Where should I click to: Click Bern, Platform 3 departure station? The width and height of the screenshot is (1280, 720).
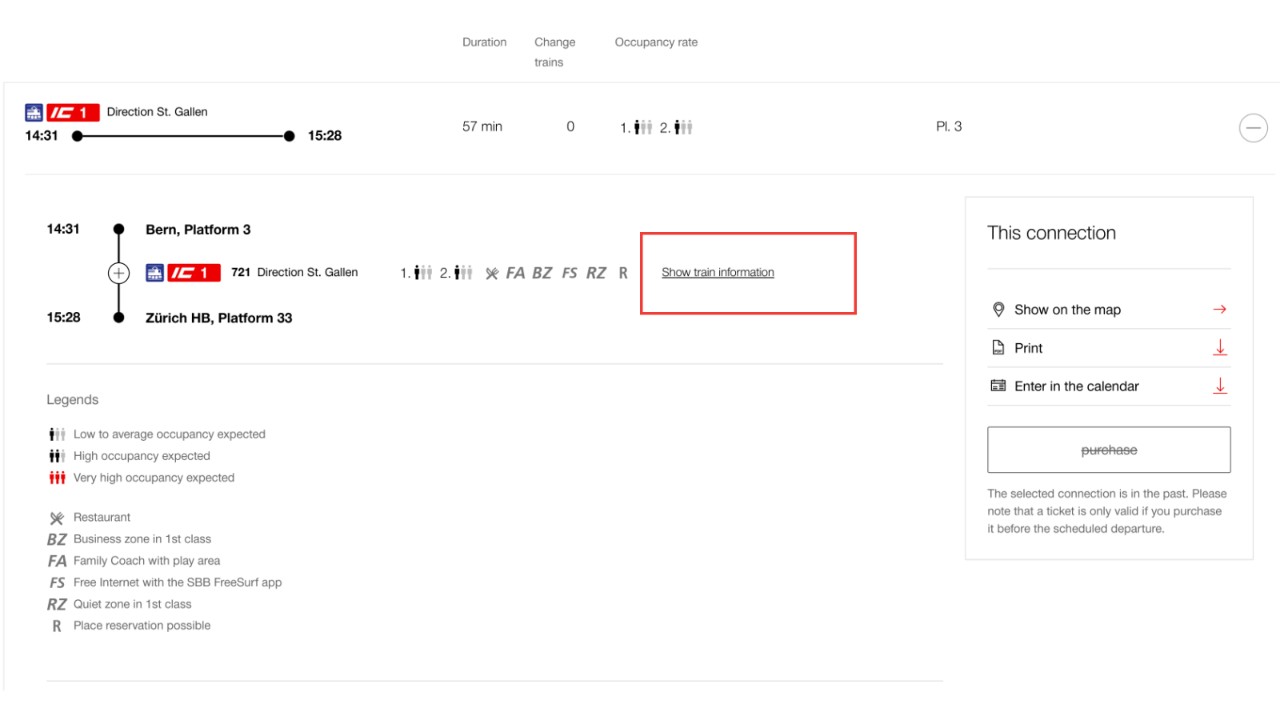click(x=197, y=229)
